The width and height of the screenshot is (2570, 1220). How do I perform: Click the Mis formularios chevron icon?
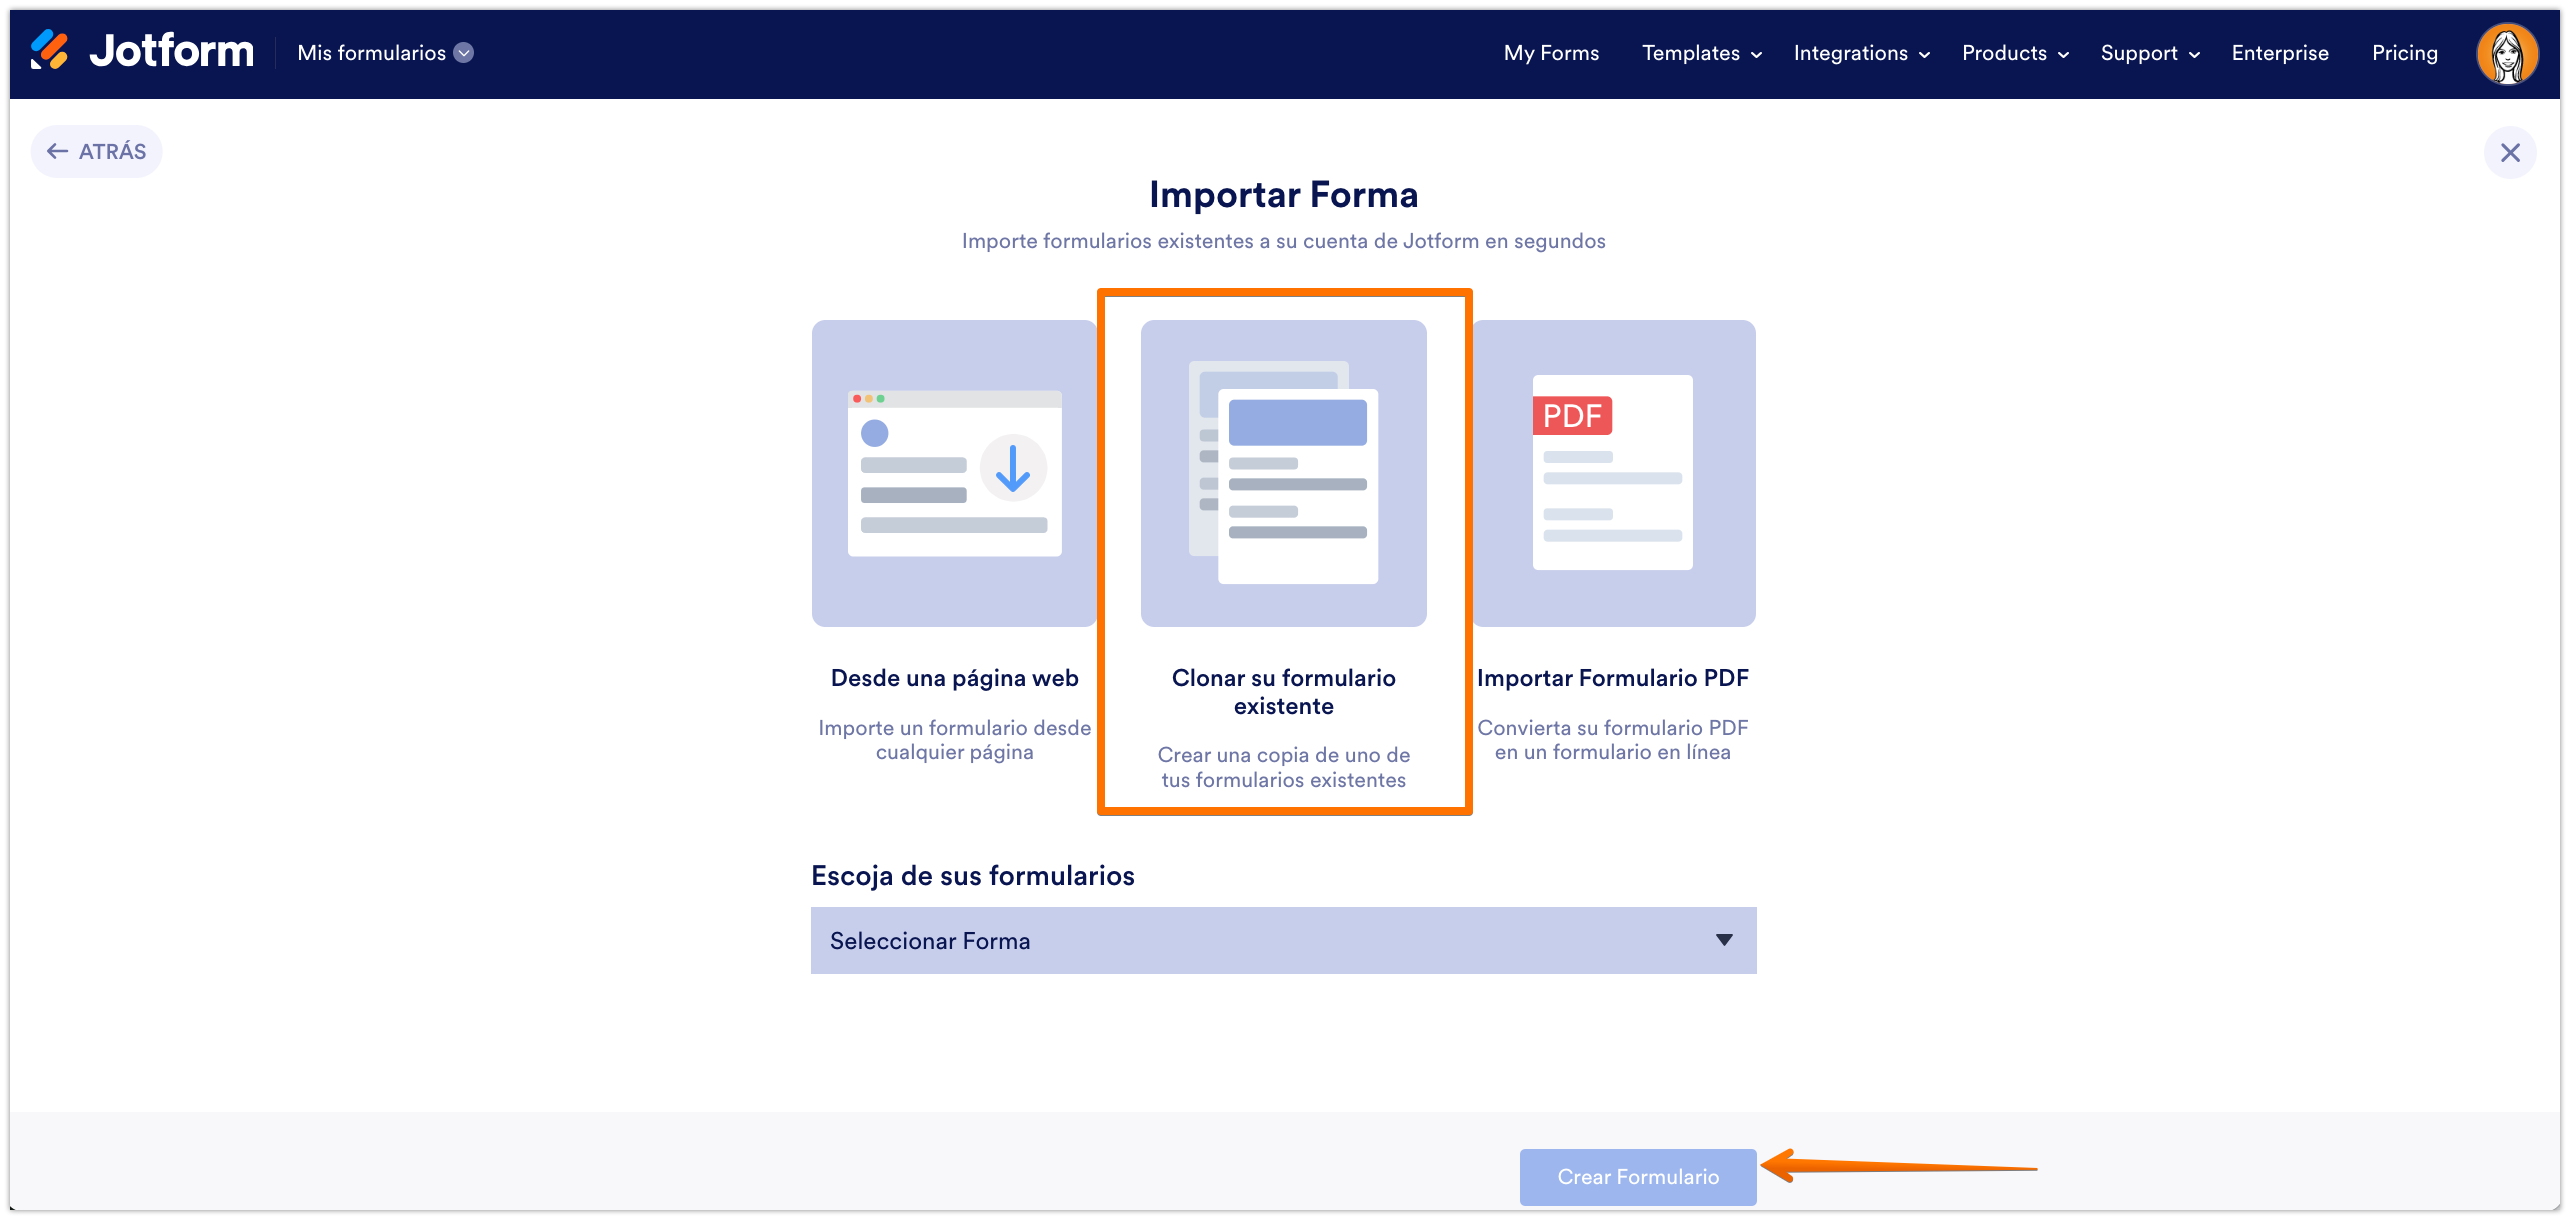click(x=464, y=53)
